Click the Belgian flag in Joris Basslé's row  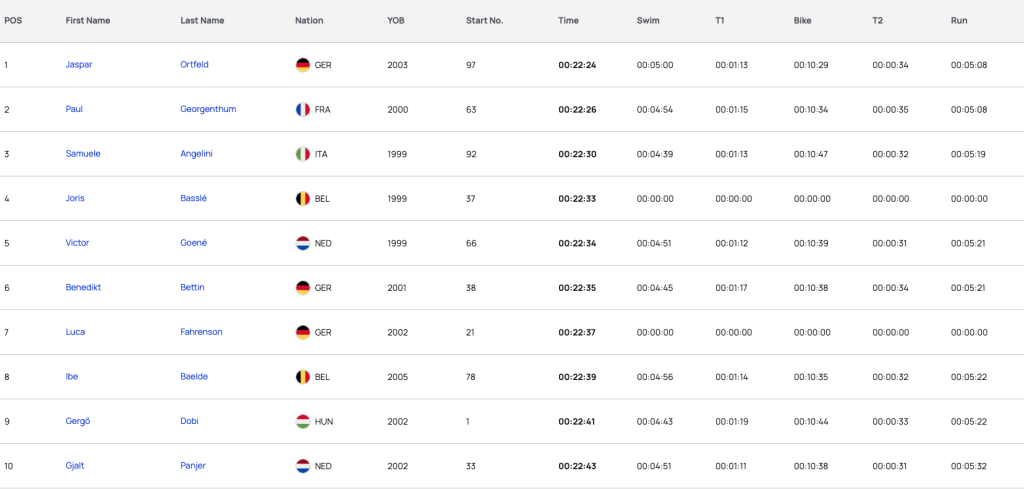click(302, 198)
